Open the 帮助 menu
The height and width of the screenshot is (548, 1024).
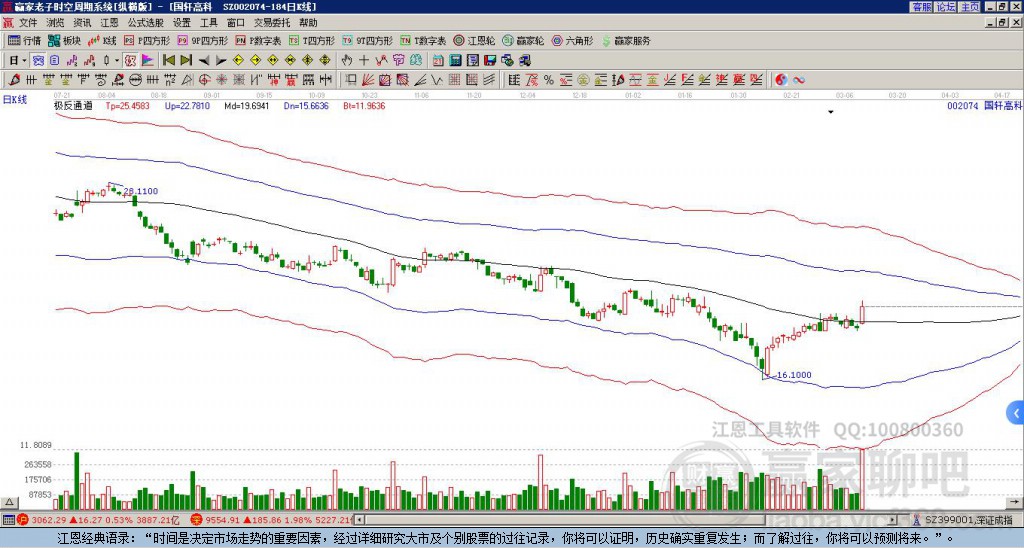[308, 23]
